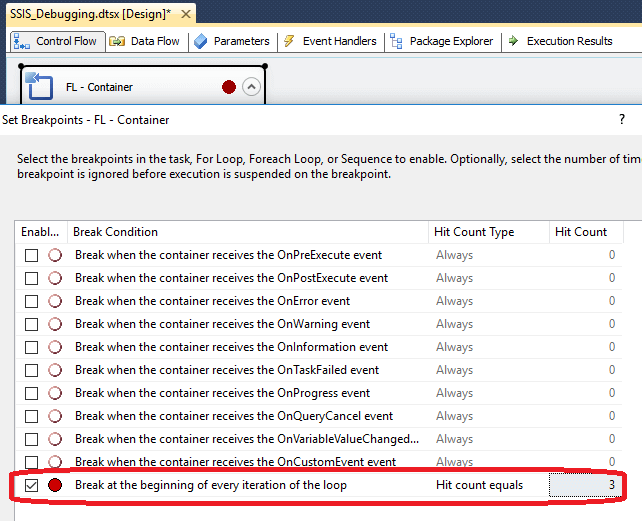Screen dimensions: 642x521
Task: Uncheck the loop iteration breakpoint checkbox
Action: click(x=32, y=485)
